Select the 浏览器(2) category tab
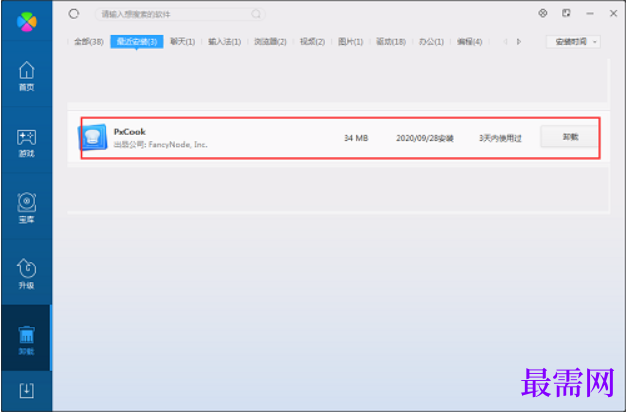This screenshot has width=633, height=414. pyautogui.click(x=270, y=42)
